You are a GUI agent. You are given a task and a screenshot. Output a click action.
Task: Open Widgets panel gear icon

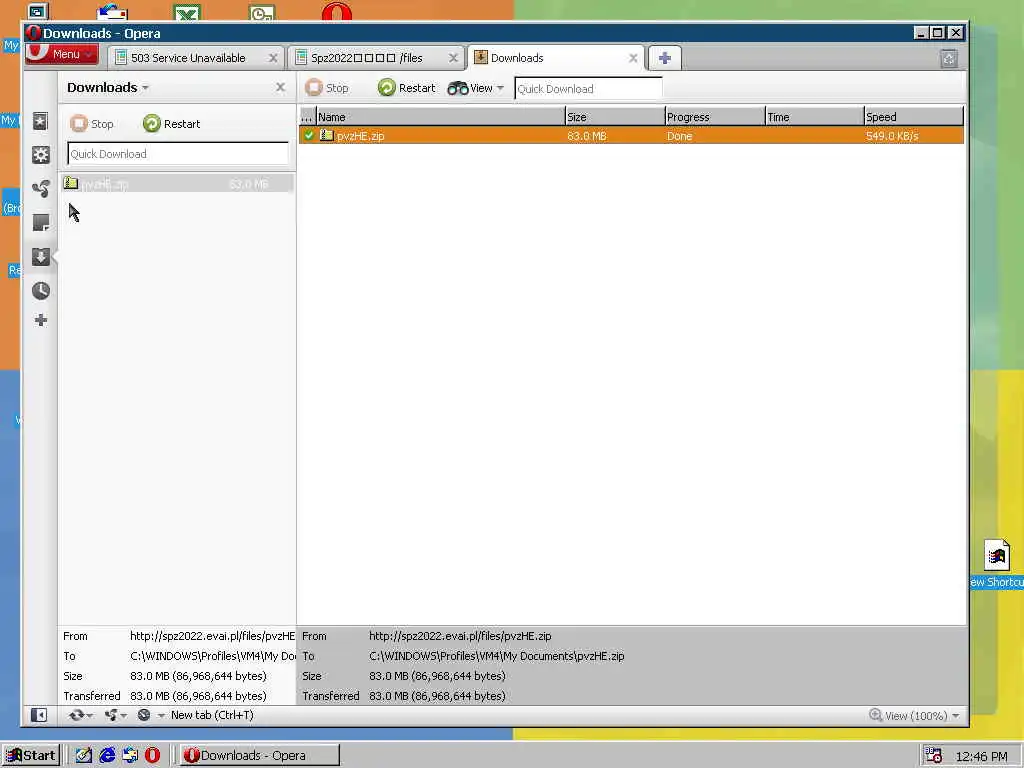(40, 155)
